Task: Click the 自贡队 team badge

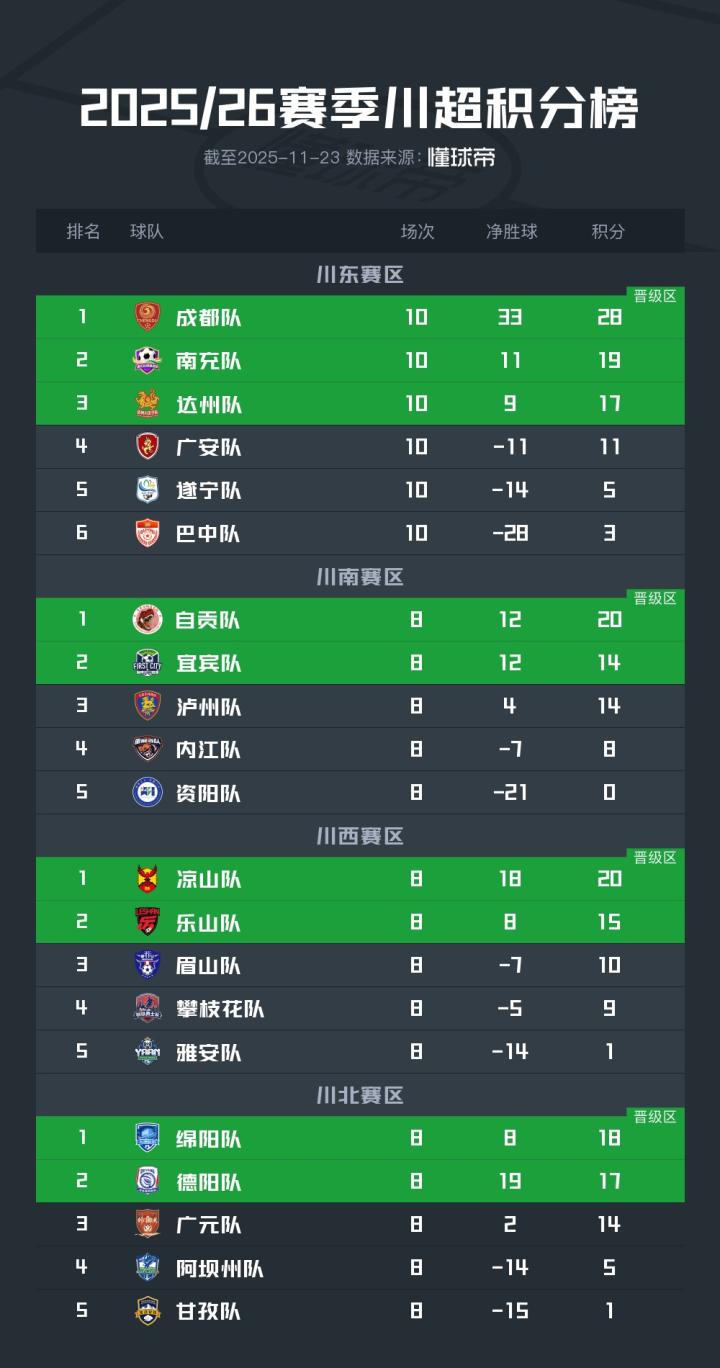Action: (x=148, y=620)
